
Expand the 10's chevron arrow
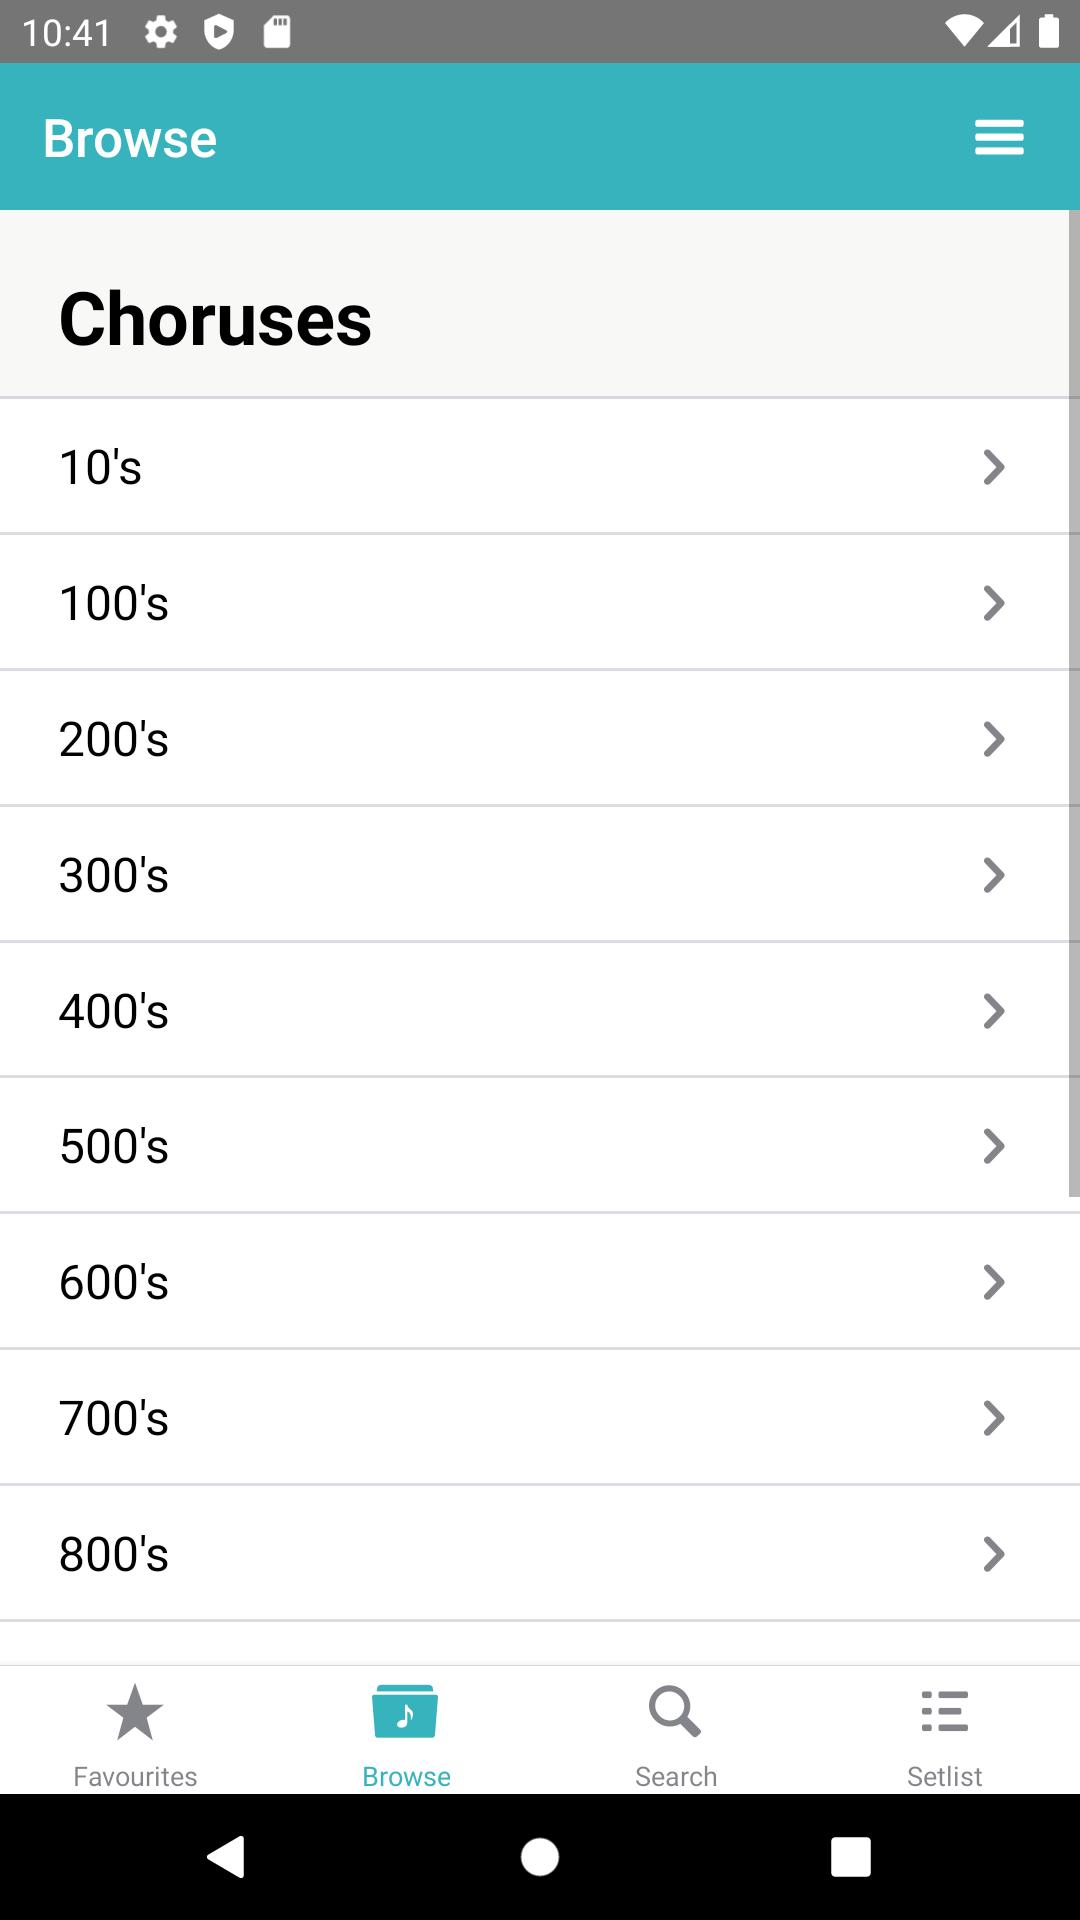pos(994,467)
